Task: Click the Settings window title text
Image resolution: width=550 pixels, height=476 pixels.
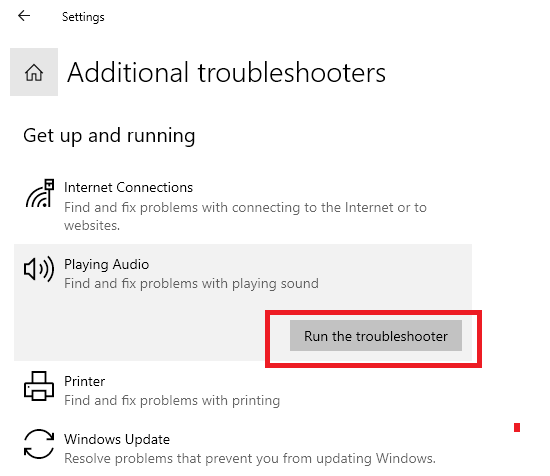Action: tap(83, 17)
